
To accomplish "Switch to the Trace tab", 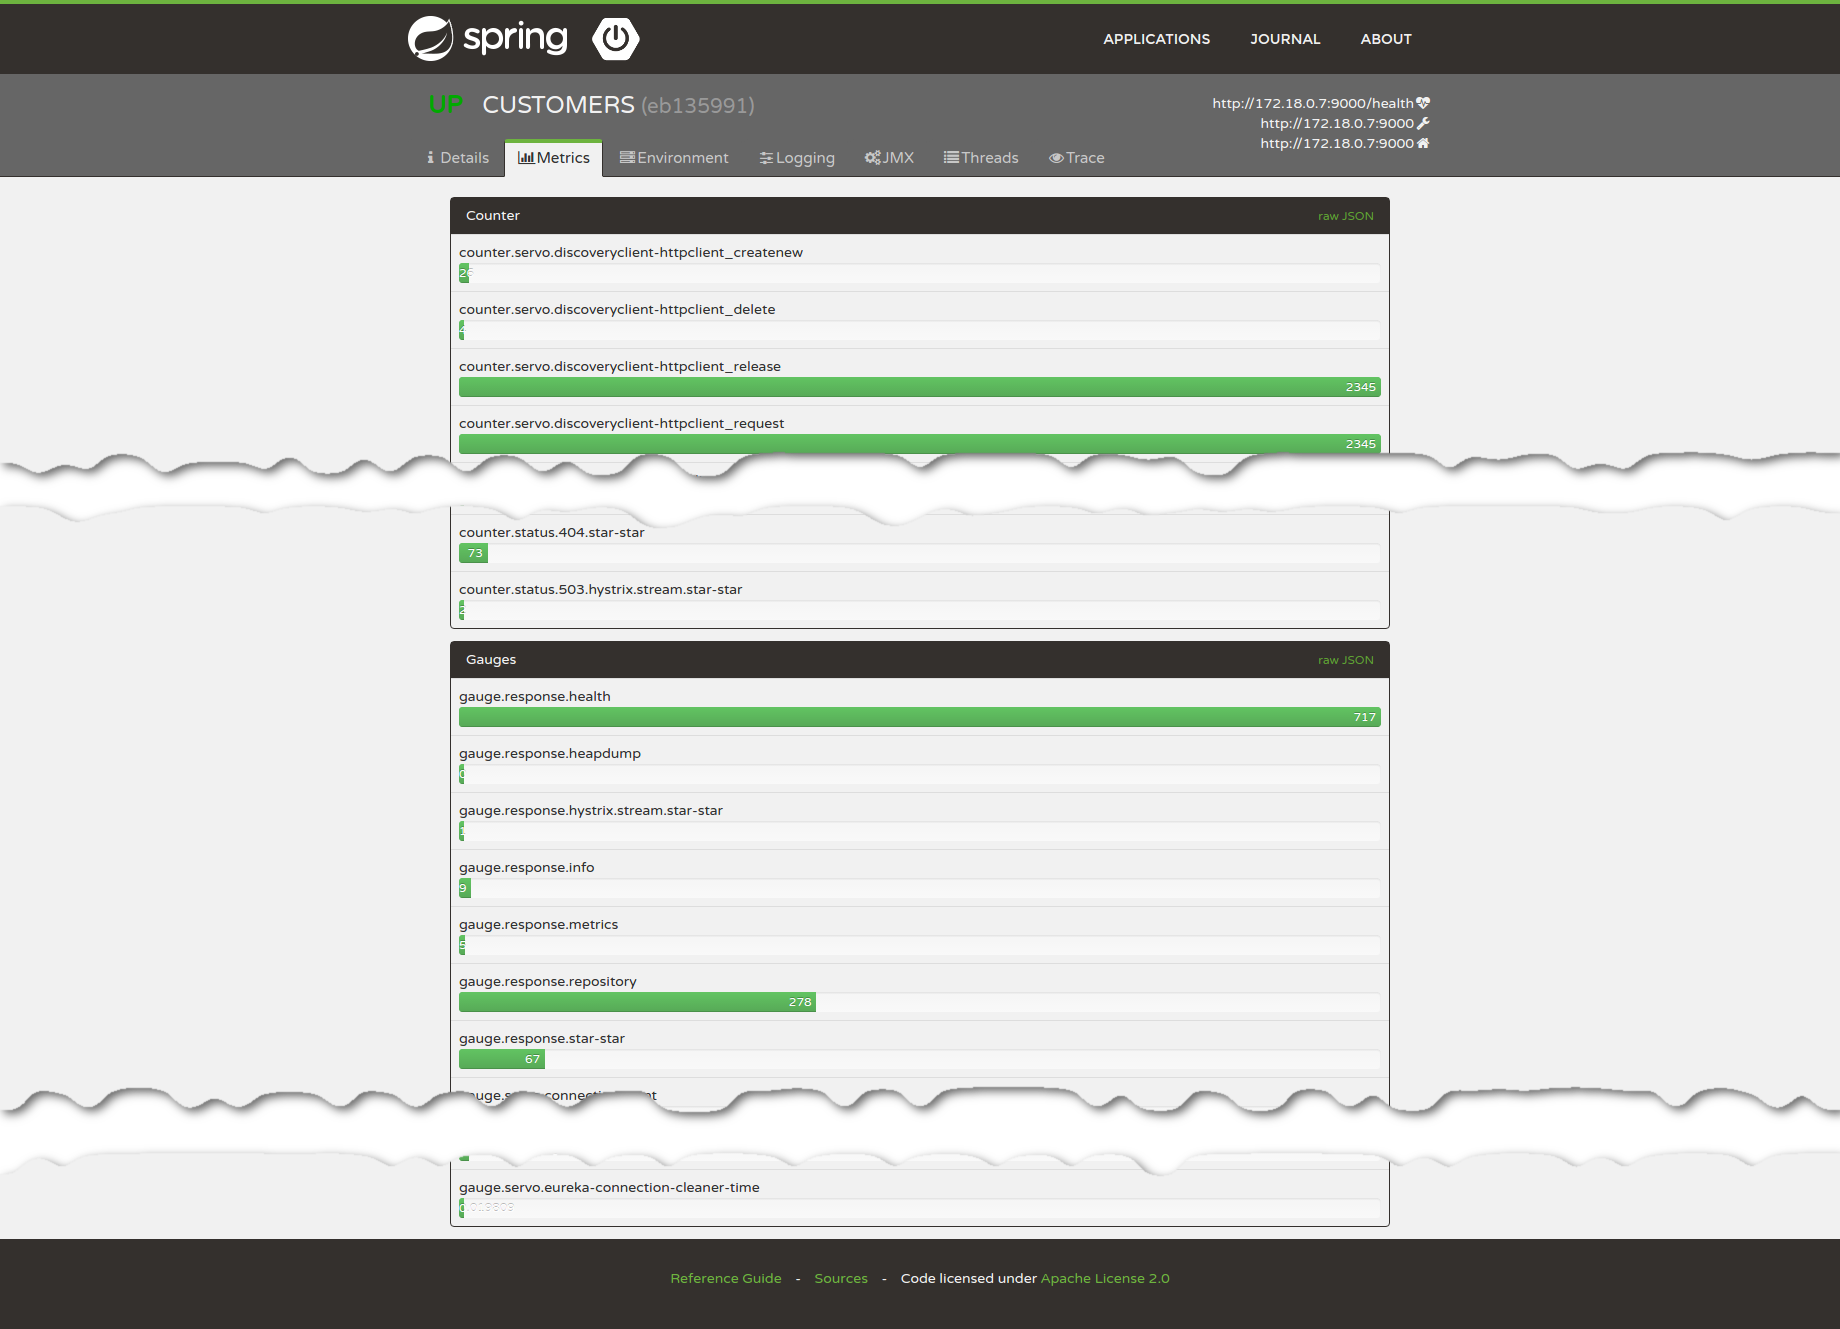I will (1076, 158).
